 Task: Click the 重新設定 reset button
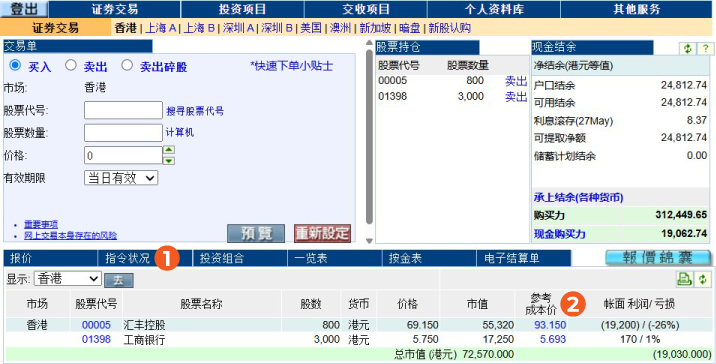(322, 233)
